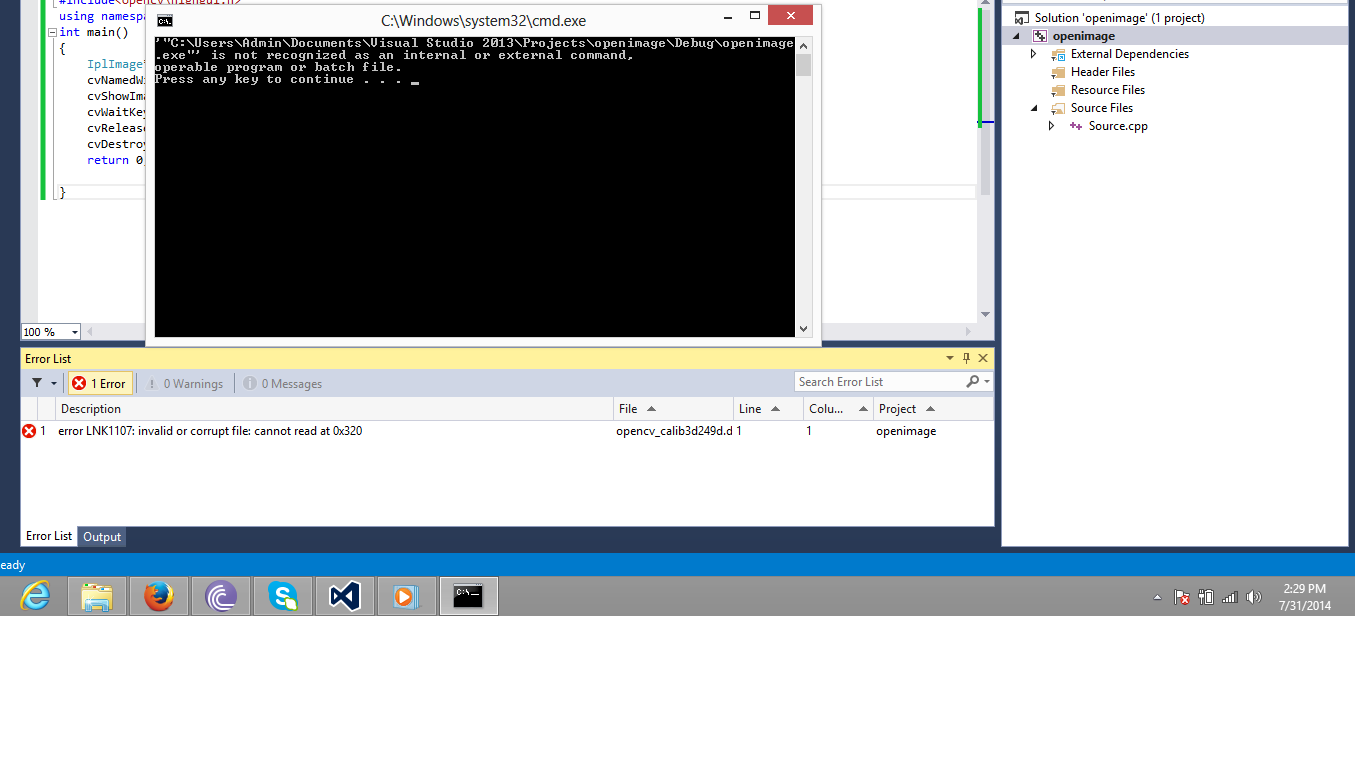Open the Error List filter icon

point(37,383)
